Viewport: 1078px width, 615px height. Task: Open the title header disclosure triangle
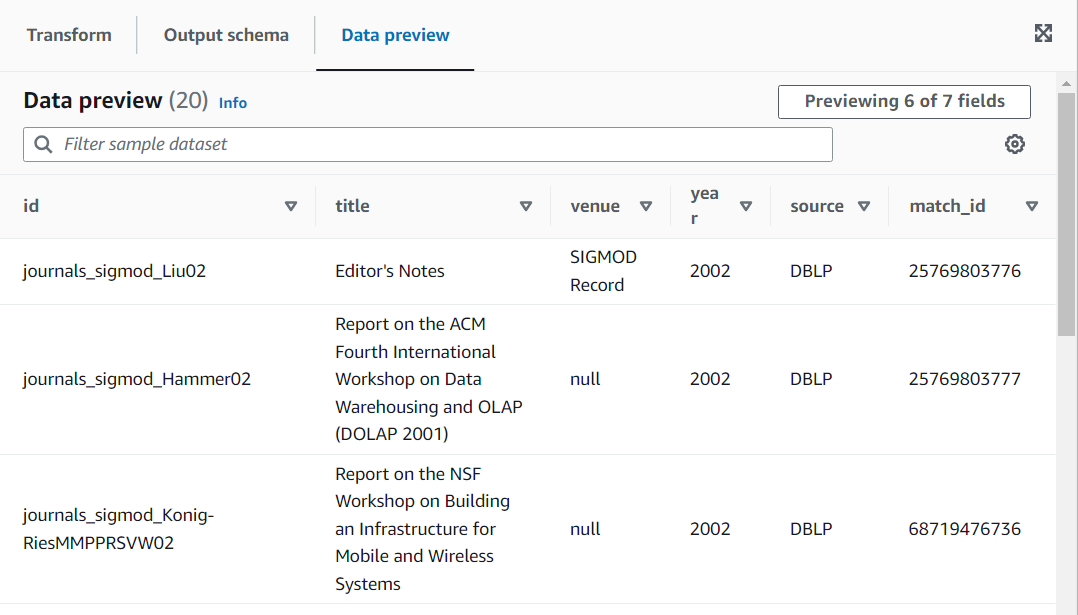[526, 206]
